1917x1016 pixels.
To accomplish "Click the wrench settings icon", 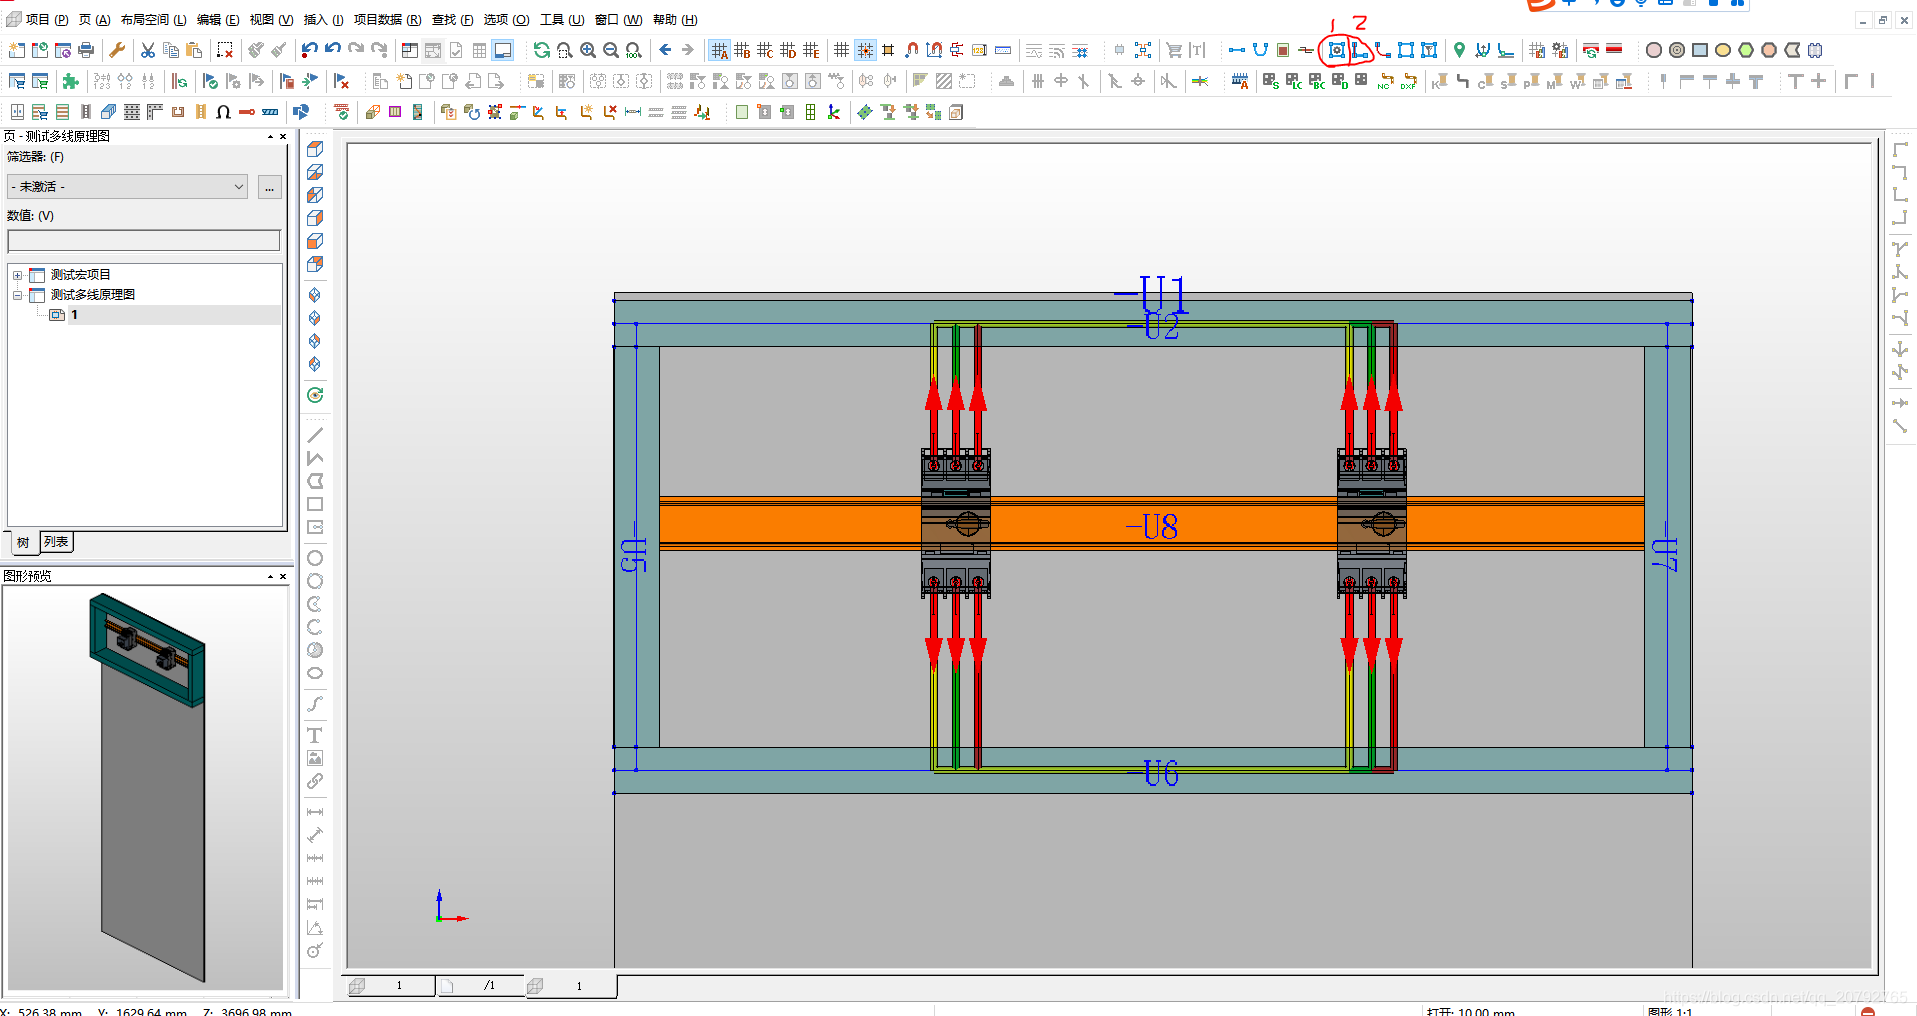I will (117, 50).
